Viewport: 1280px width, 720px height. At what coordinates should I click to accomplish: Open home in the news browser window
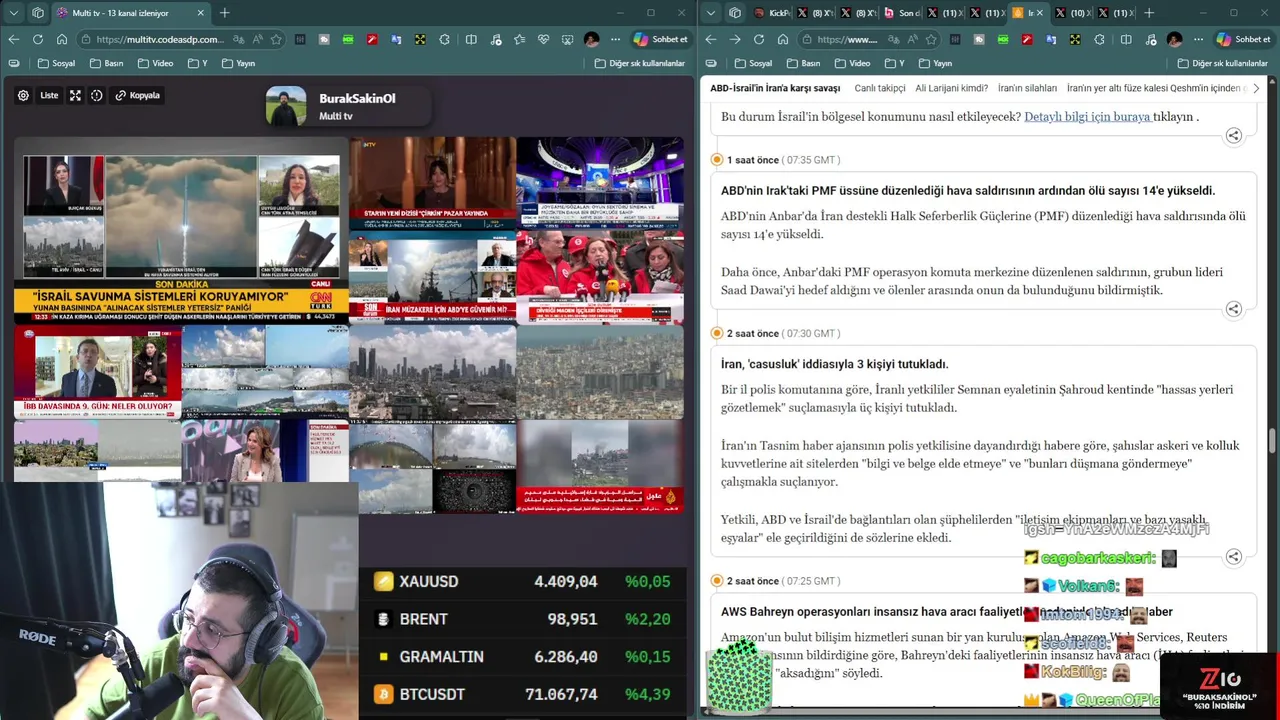pos(783,39)
